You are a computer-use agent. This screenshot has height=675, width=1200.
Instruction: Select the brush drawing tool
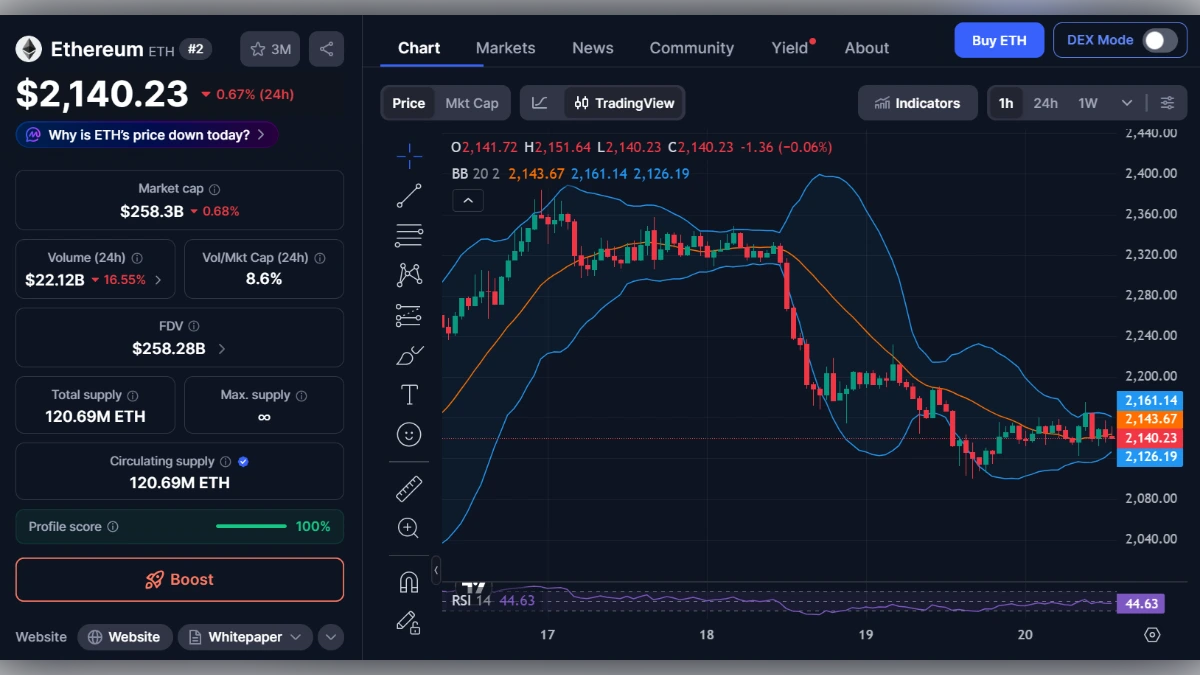[x=409, y=354]
